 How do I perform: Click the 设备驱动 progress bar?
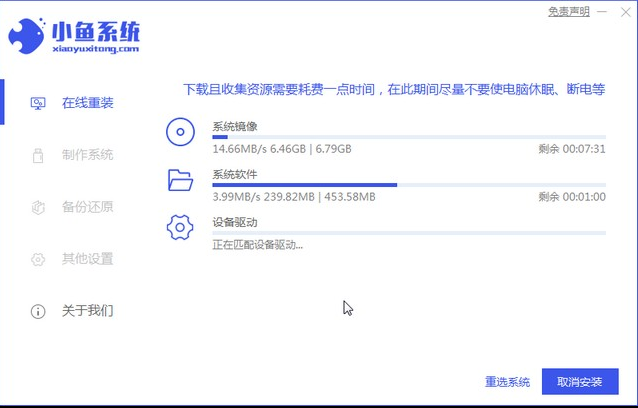(x=409, y=233)
